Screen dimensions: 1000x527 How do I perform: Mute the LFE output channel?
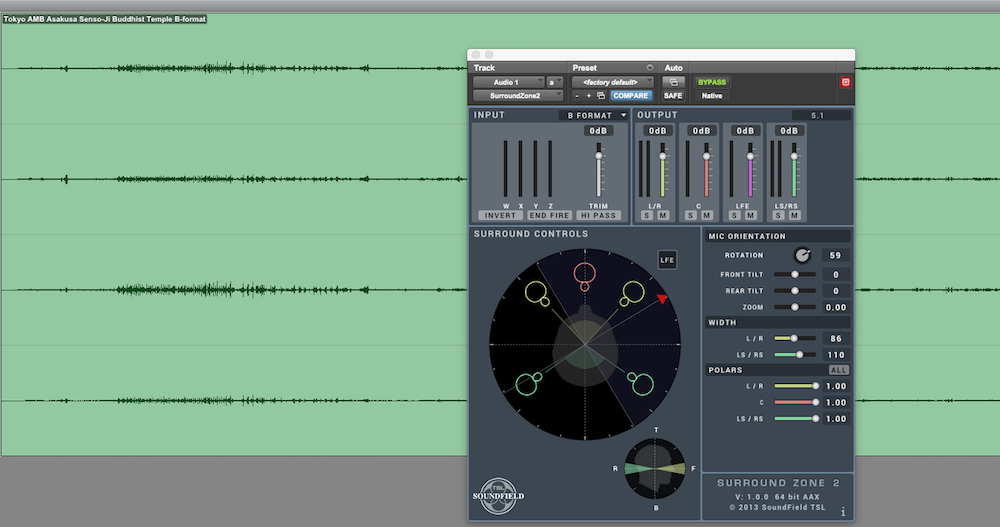[751, 216]
